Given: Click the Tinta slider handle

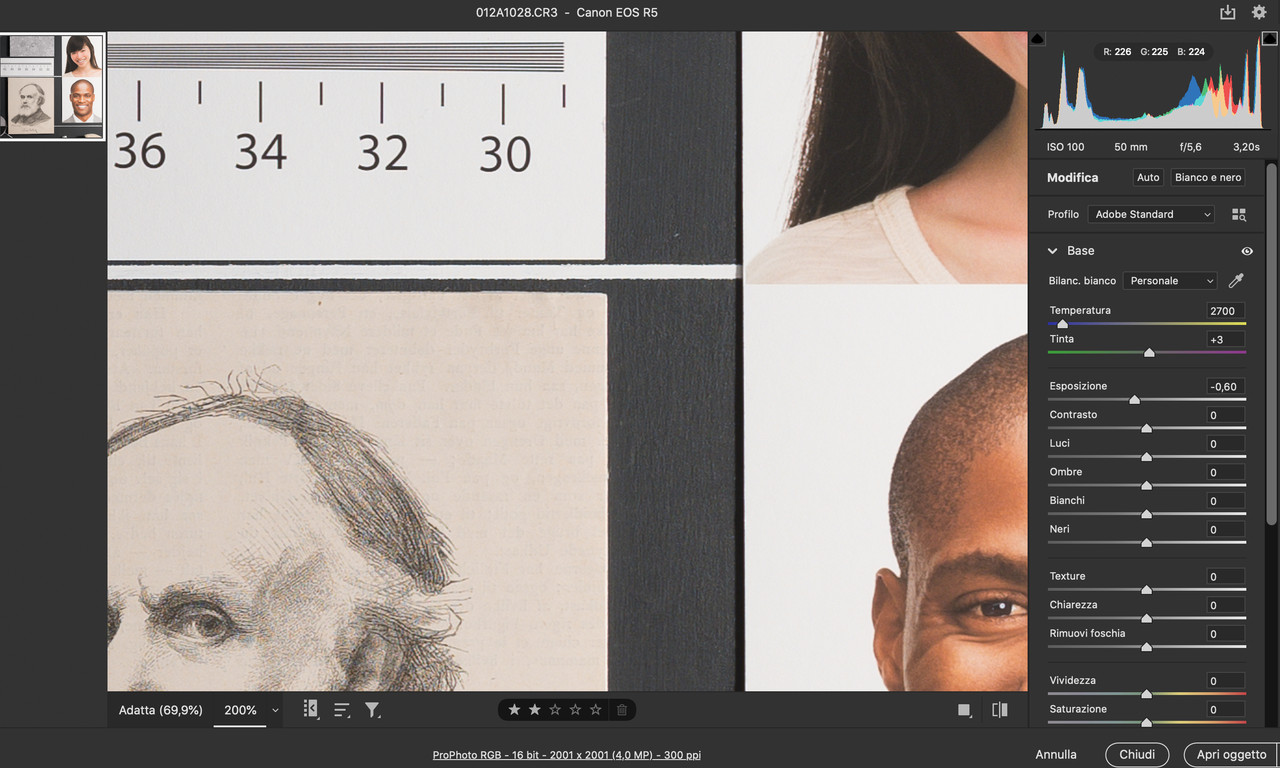Looking at the screenshot, I should [x=1149, y=353].
